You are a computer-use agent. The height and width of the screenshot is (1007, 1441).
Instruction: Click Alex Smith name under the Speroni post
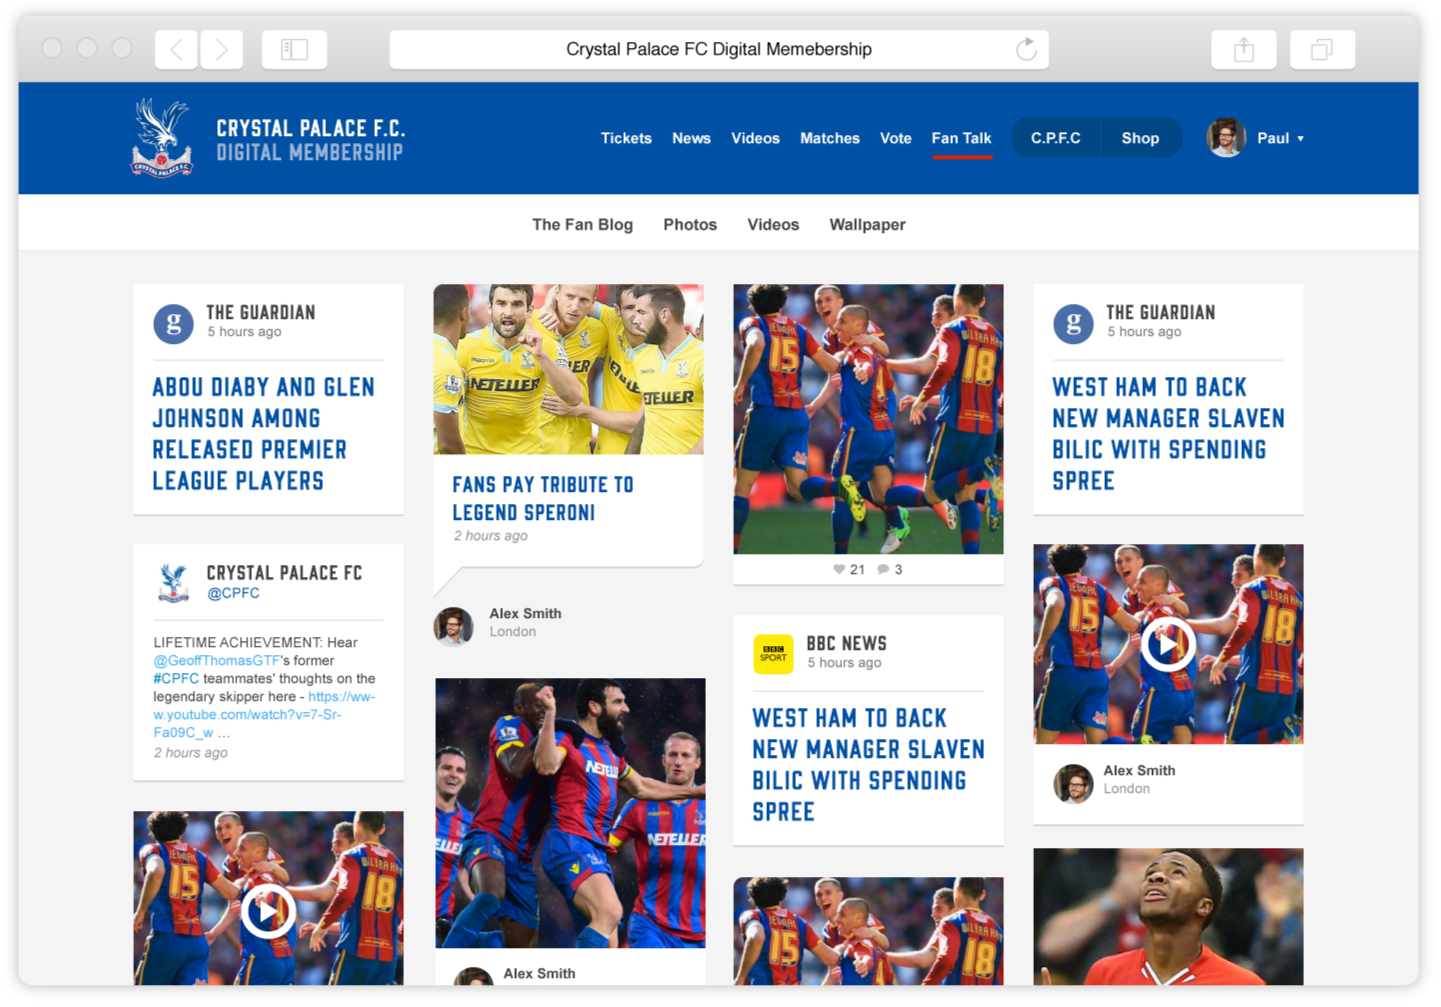pos(525,614)
